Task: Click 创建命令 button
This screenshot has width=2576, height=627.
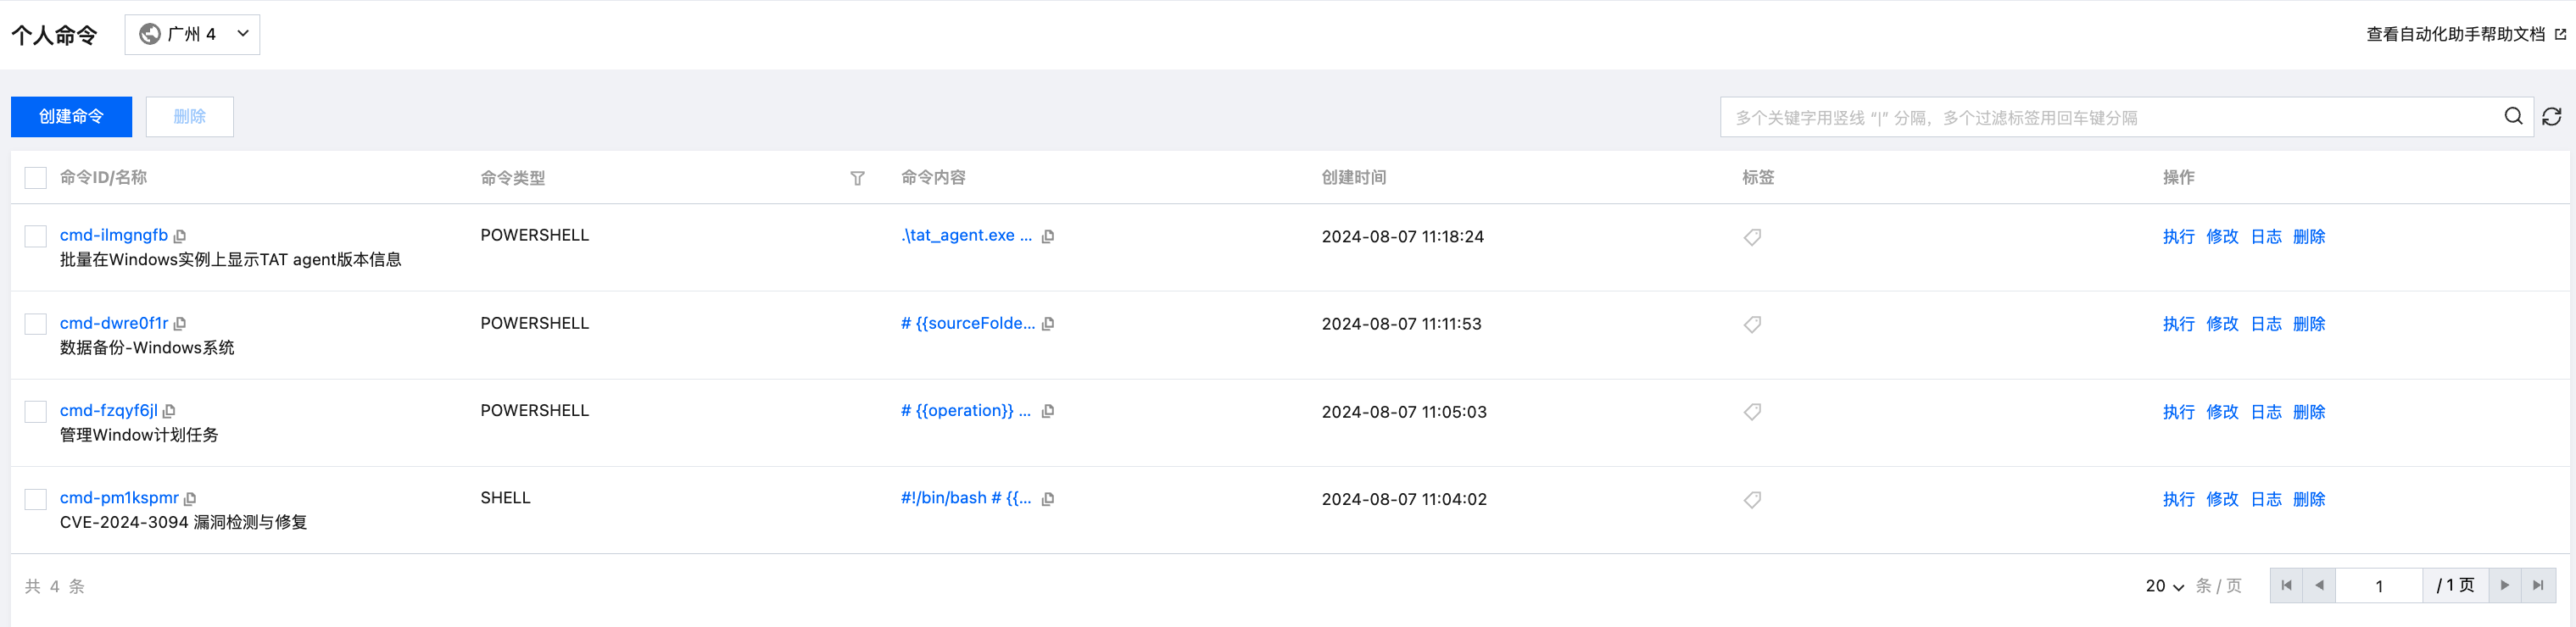Action: click(x=71, y=117)
